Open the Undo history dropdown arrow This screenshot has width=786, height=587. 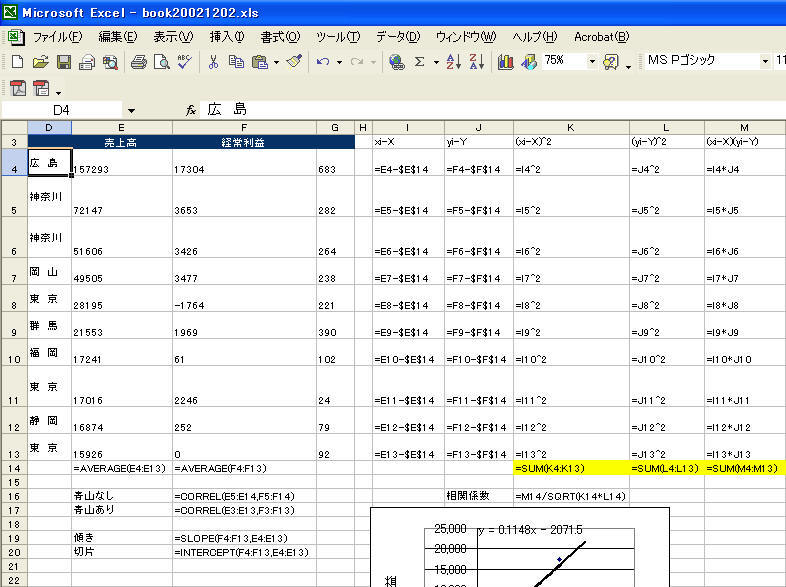click(x=338, y=62)
